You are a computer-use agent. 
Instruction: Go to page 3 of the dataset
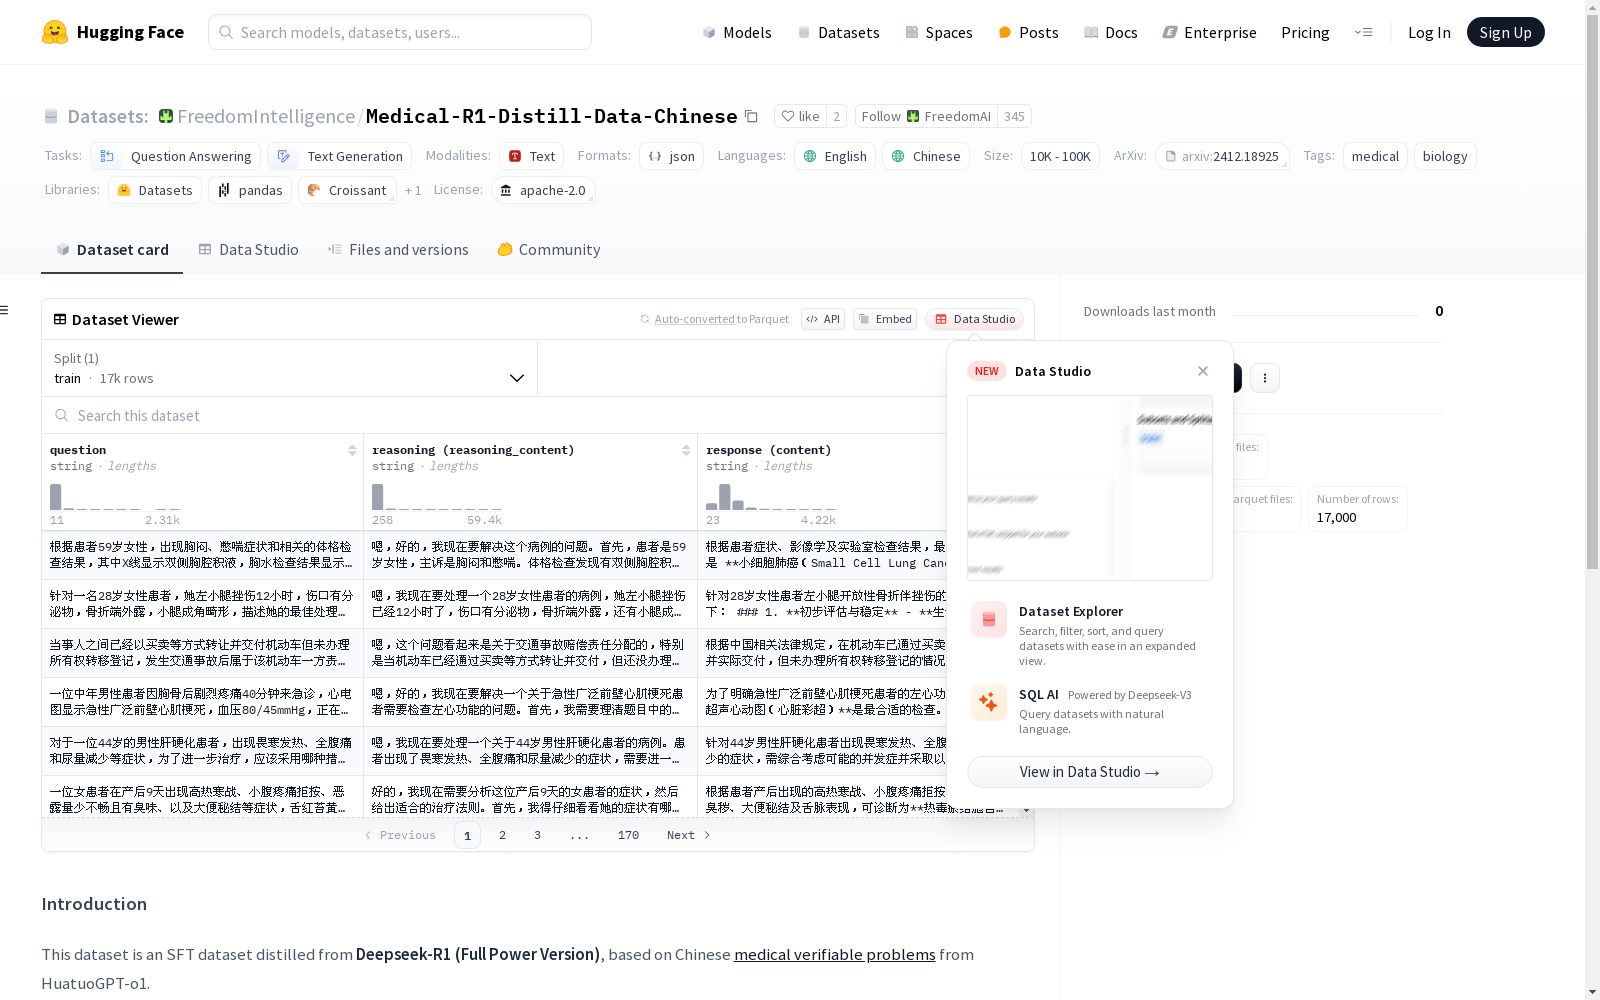pyautogui.click(x=537, y=835)
